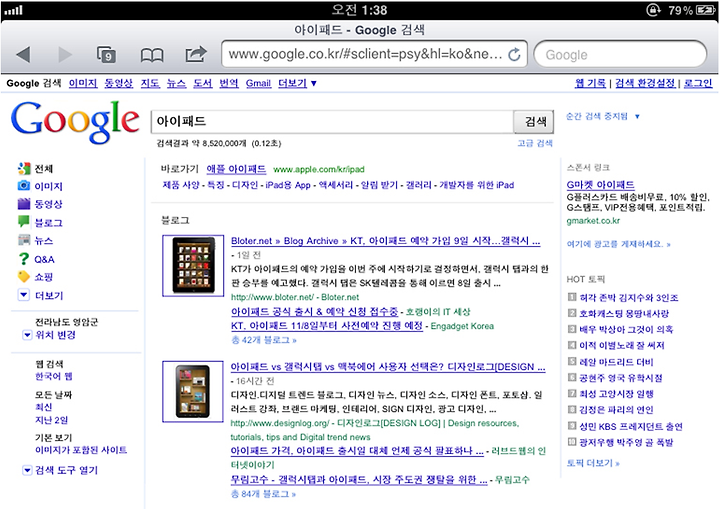This screenshot has width=720, height=509.
Task: Open the Galaxy Tab thumbnail for designlog result
Action: [x=193, y=391]
